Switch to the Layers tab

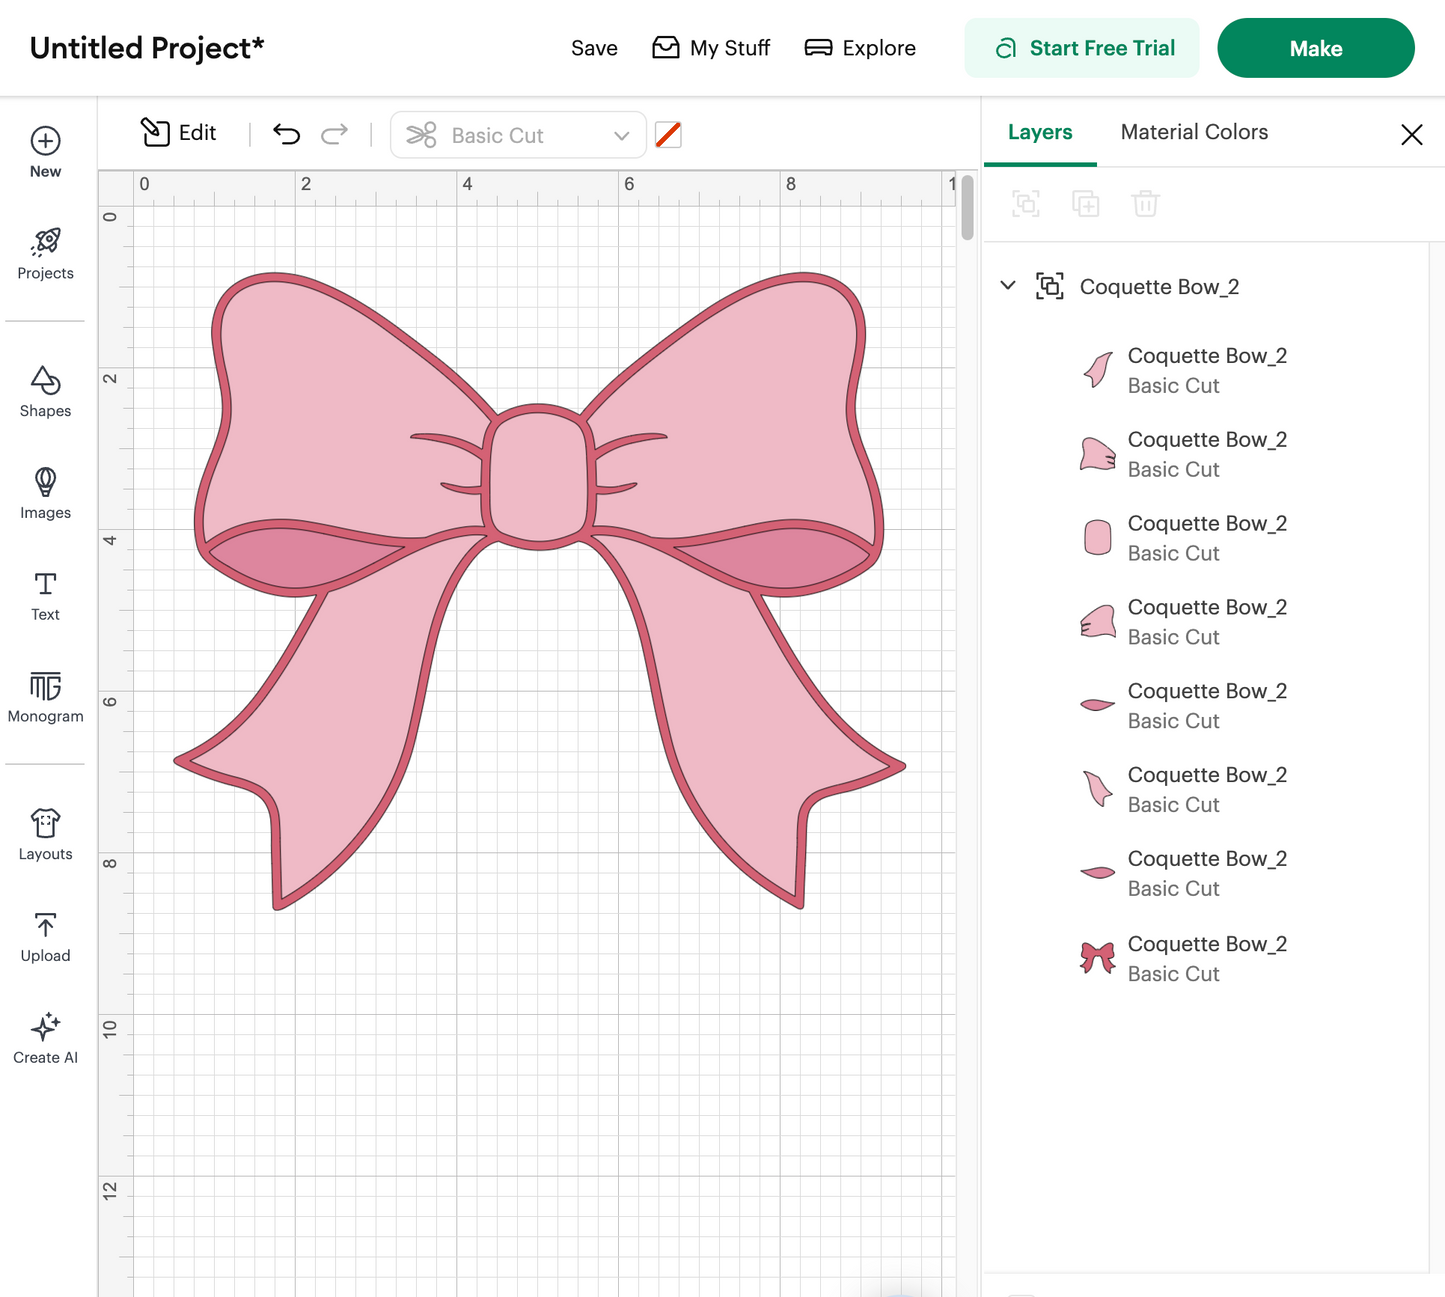point(1040,132)
